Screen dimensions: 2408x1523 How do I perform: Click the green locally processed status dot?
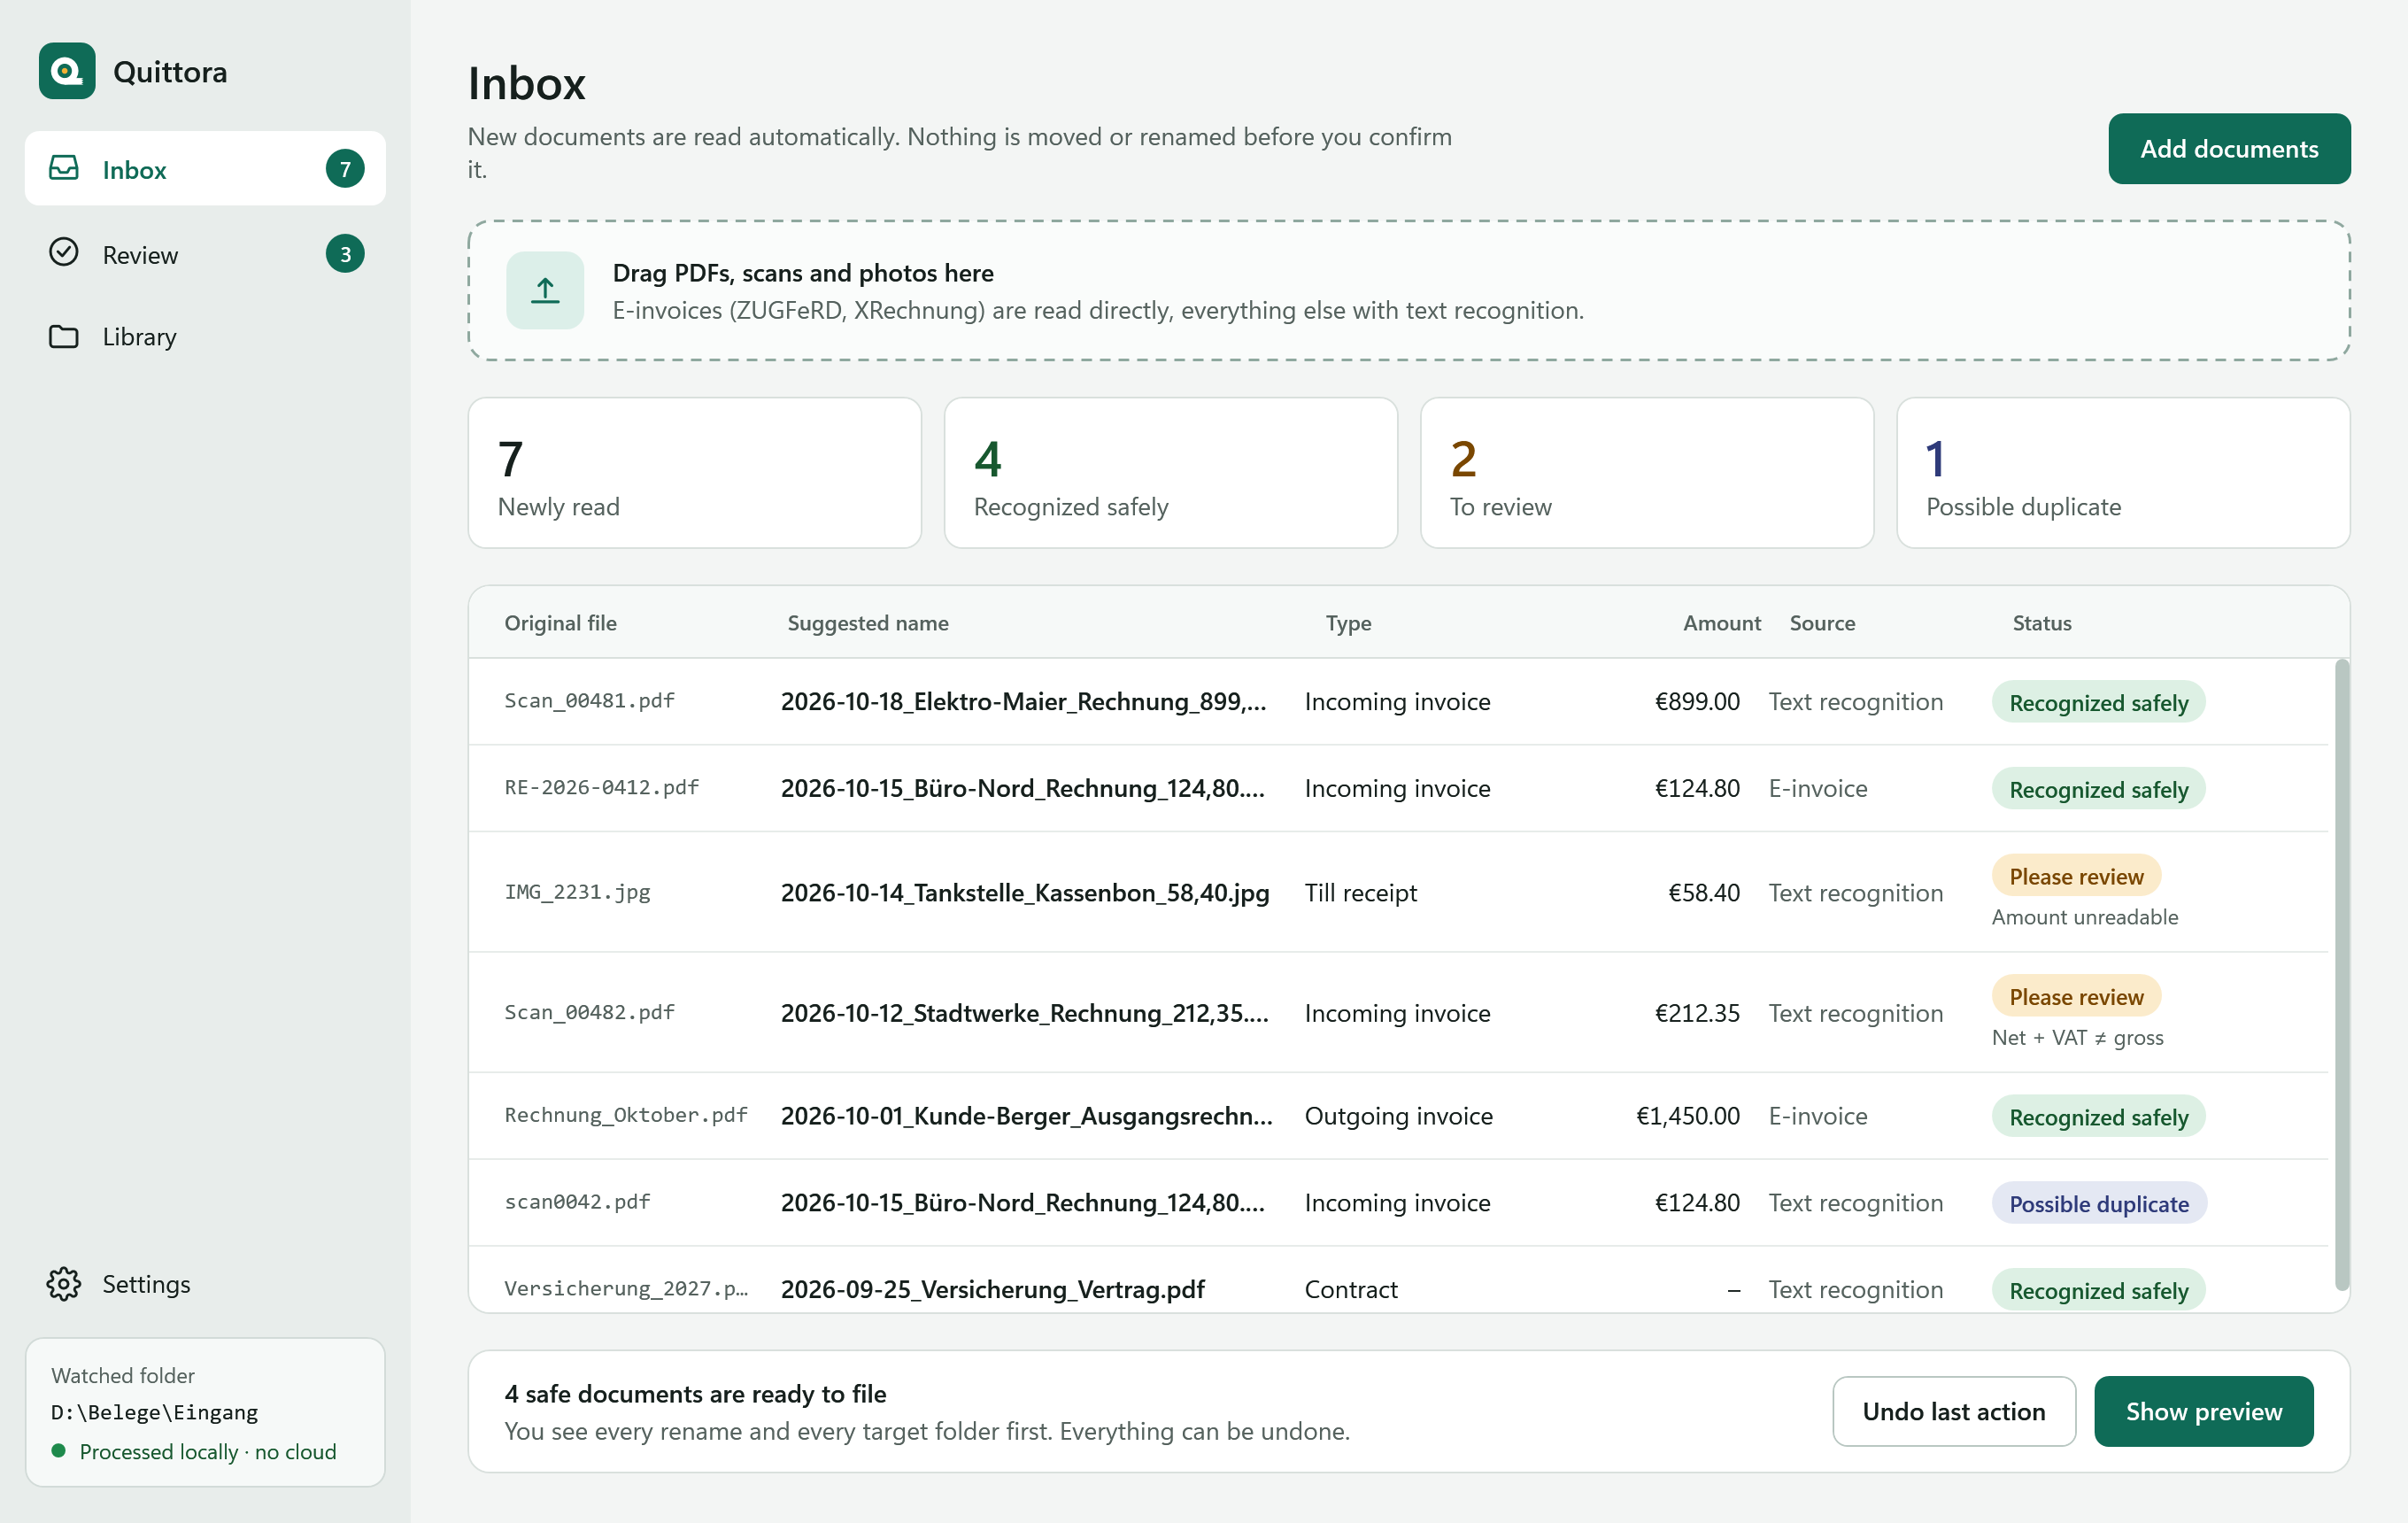point(59,1450)
